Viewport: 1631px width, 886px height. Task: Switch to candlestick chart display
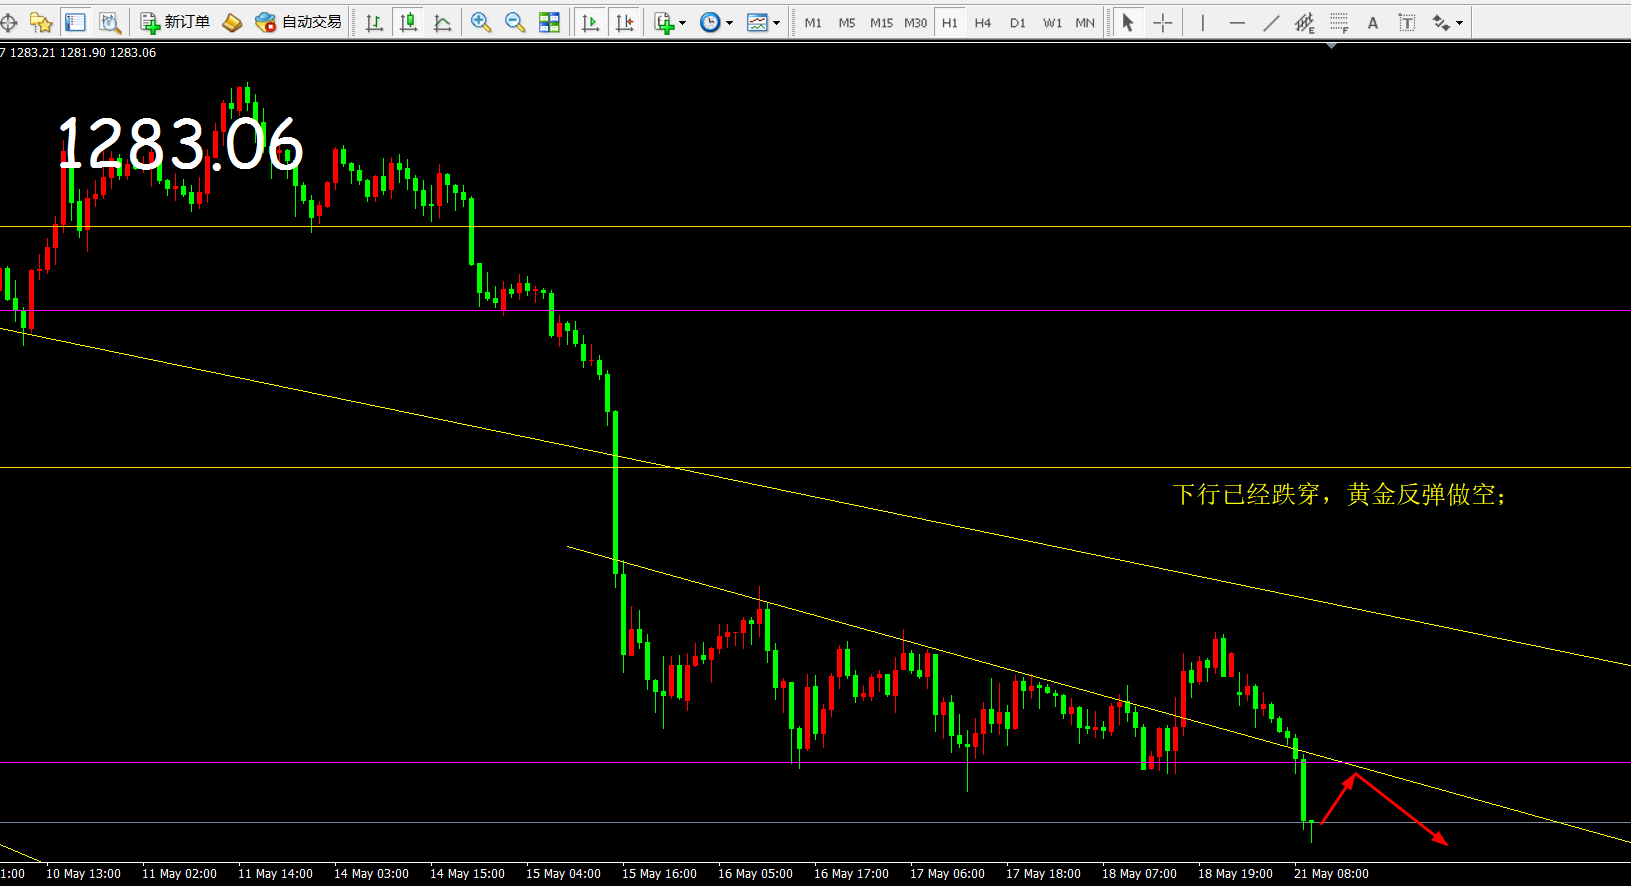pyautogui.click(x=409, y=22)
